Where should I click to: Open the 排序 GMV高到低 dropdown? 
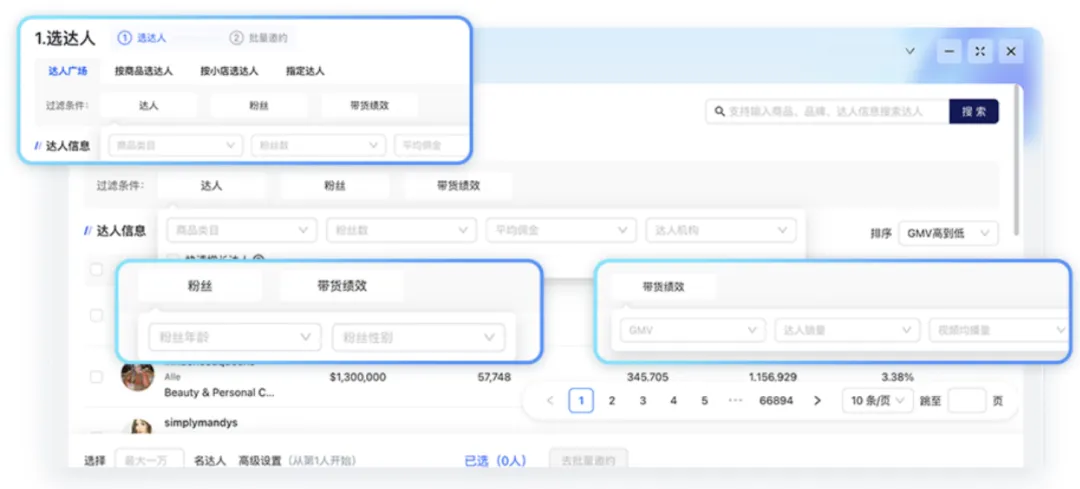948,233
